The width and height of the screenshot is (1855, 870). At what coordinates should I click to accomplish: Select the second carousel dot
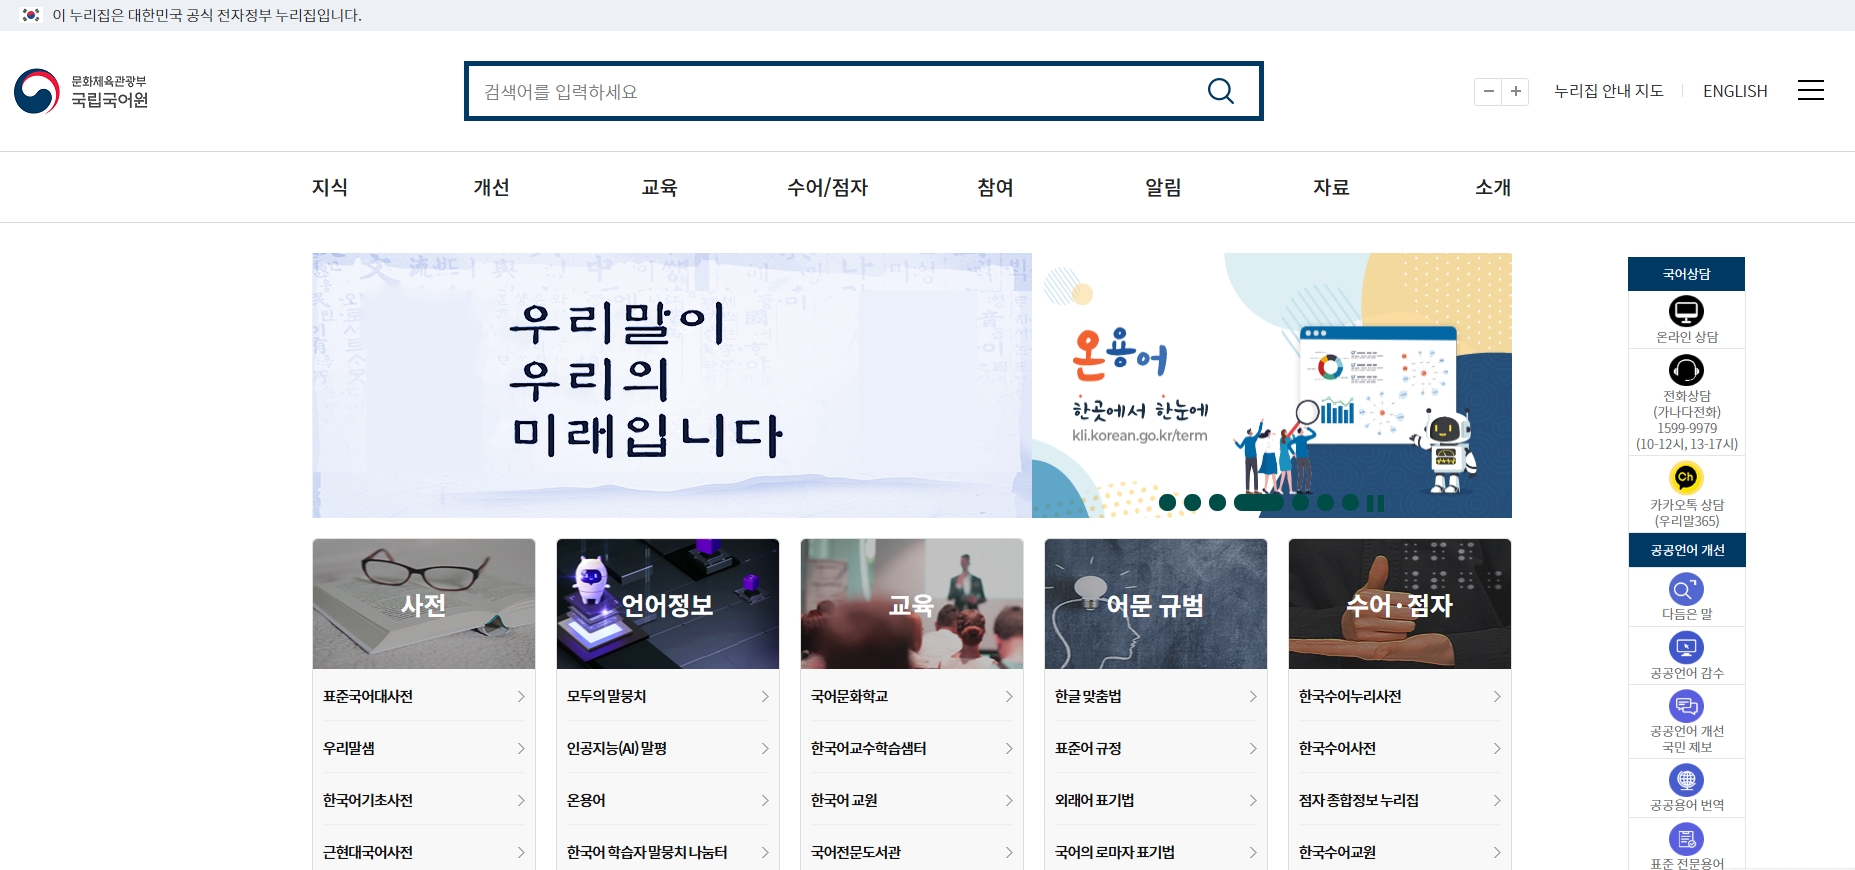(x=1192, y=502)
